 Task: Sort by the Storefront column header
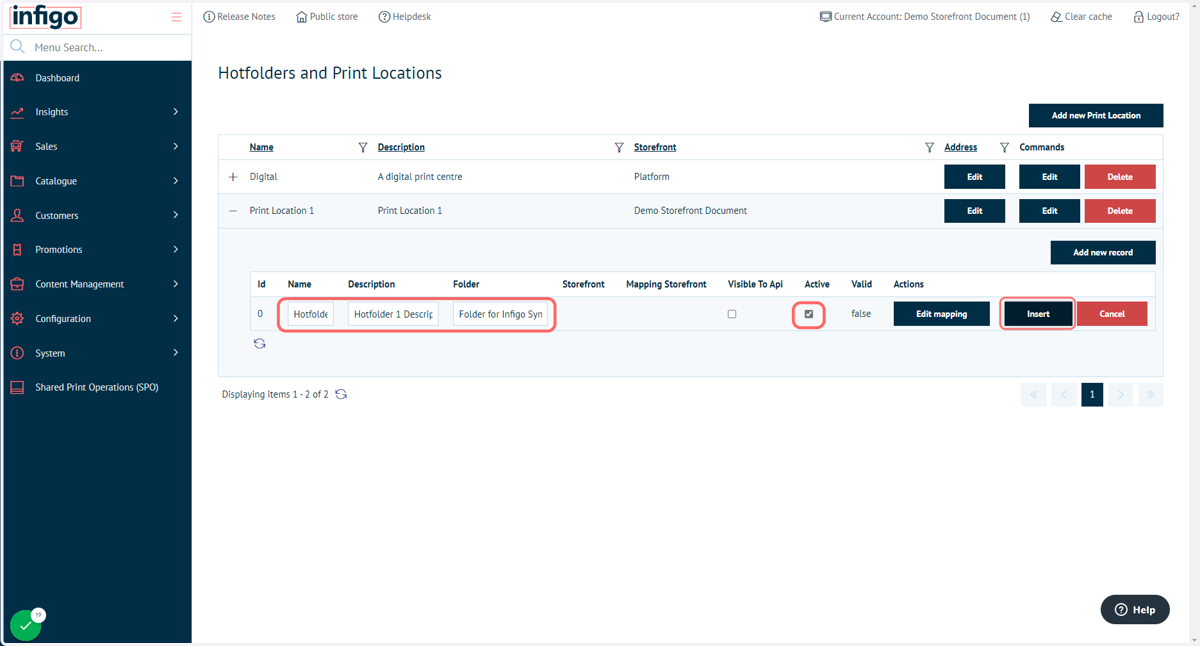click(655, 147)
